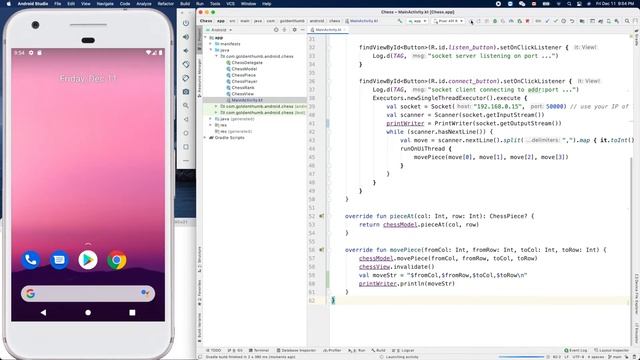This screenshot has width=640, height=360.
Task: Open the Android project view dropdown
Action: point(221,30)
